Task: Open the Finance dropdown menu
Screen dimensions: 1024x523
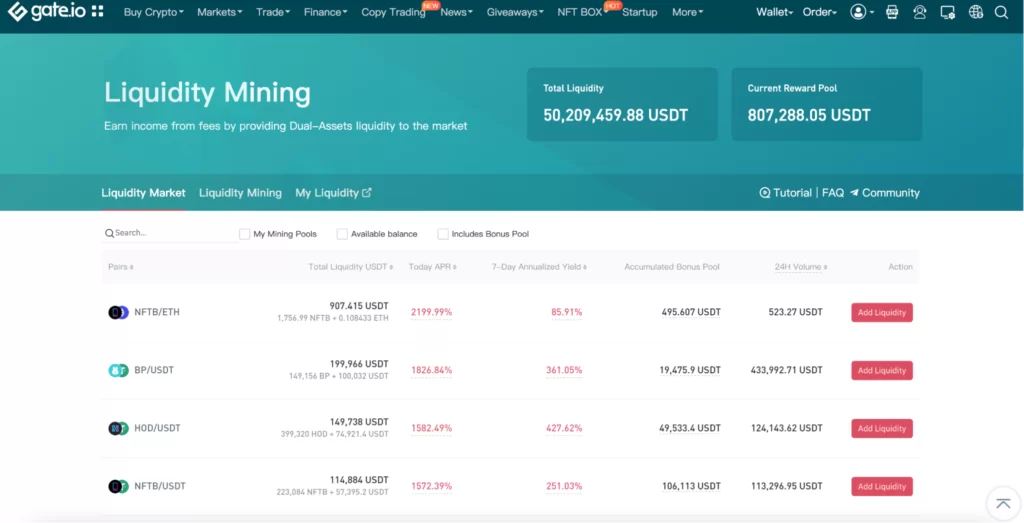Action: click(x=325, y=12)
